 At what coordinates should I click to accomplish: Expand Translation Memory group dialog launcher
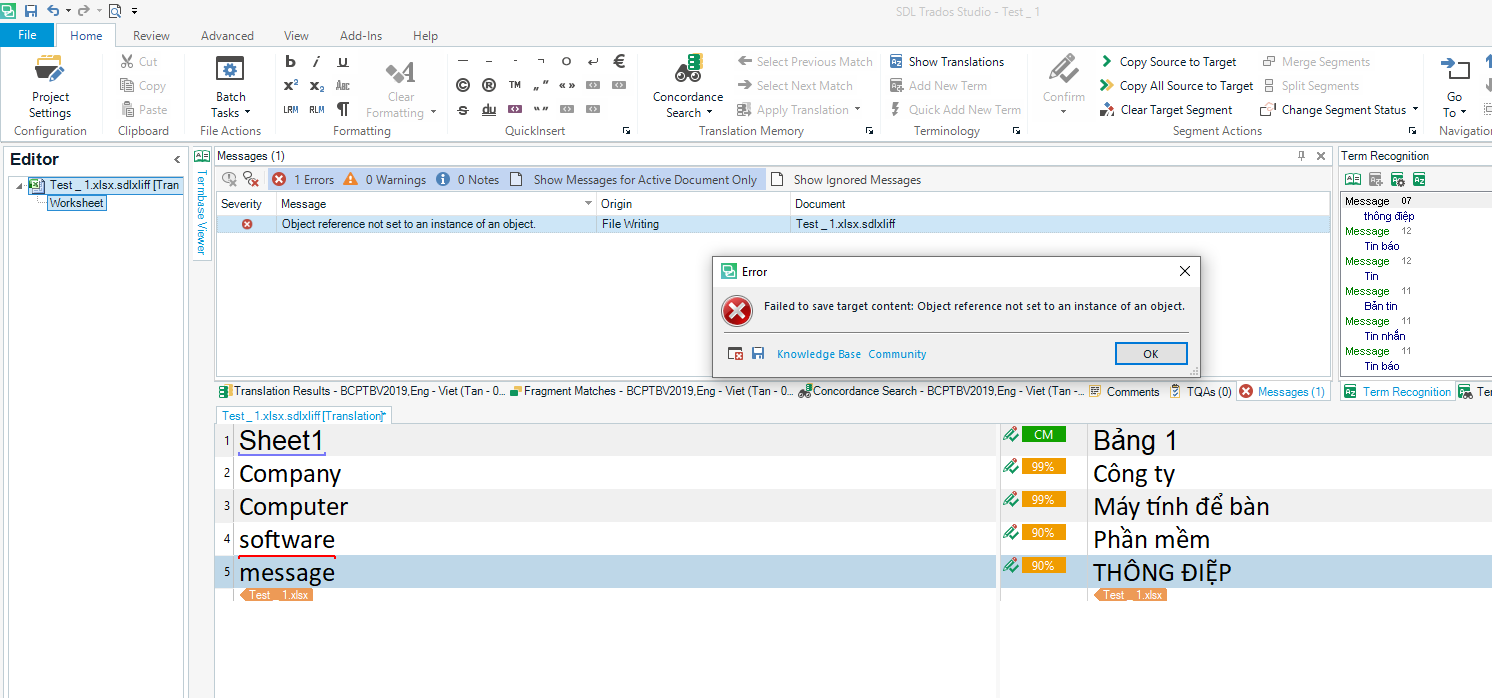[869, 131]
